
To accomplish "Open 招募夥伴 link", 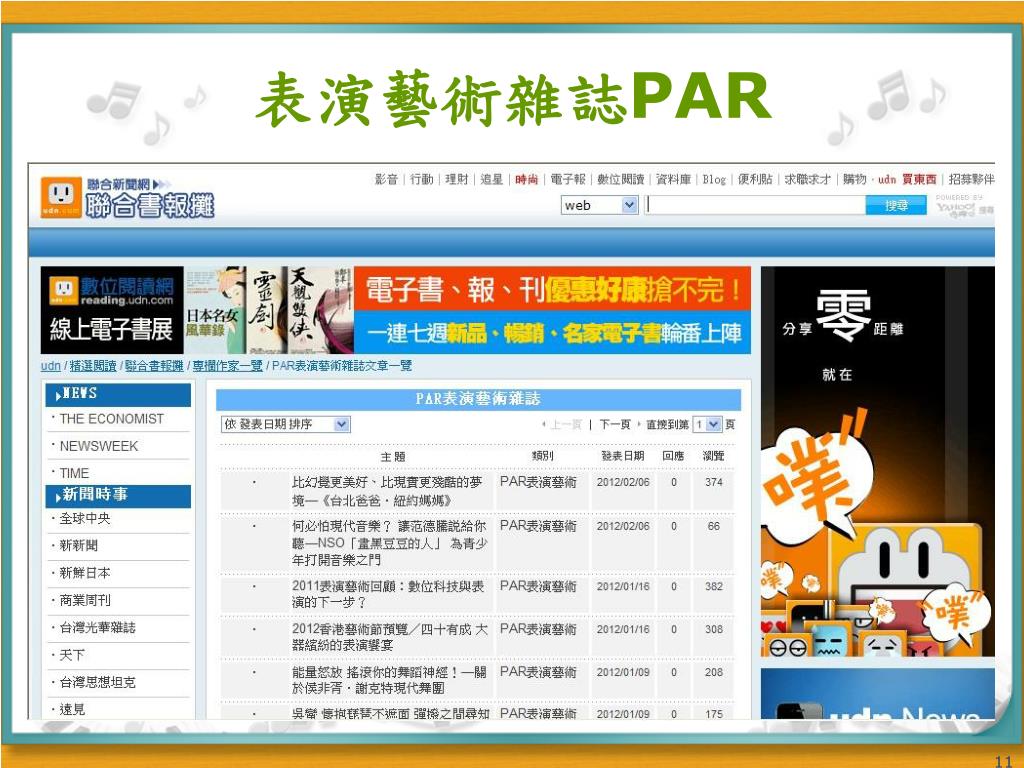I will [x=972, y=179].
